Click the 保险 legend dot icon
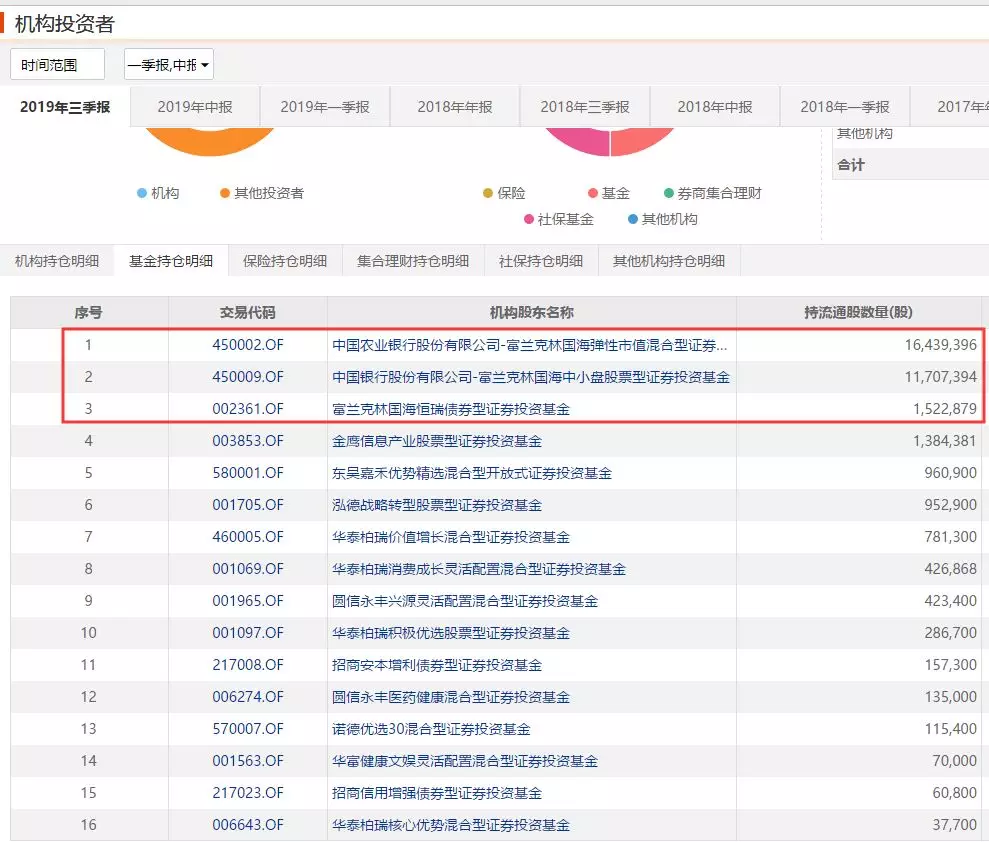 pyautogui.click(x=488, y=193)
